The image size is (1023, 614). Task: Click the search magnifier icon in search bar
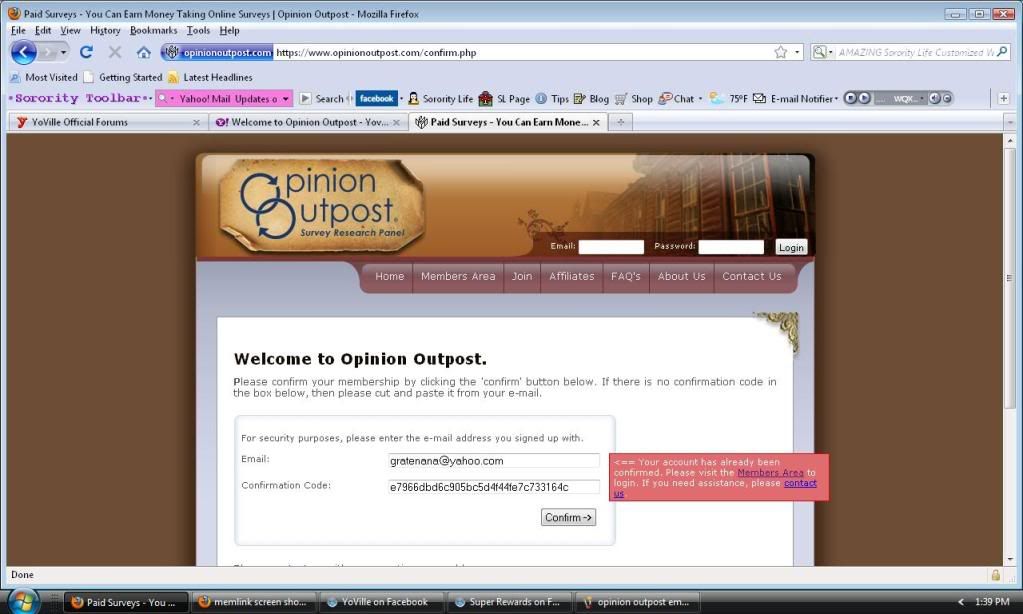pyautogui.click(x=1003, y=52)
